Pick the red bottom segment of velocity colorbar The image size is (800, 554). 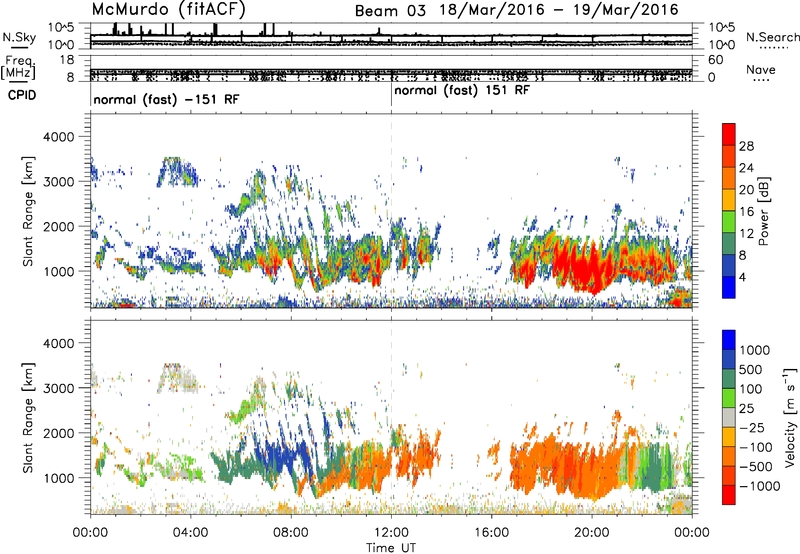[x=729, y=495]
